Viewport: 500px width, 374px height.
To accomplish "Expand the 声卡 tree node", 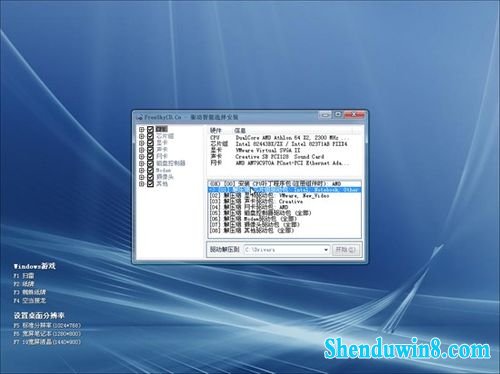I will coord(142,150).
